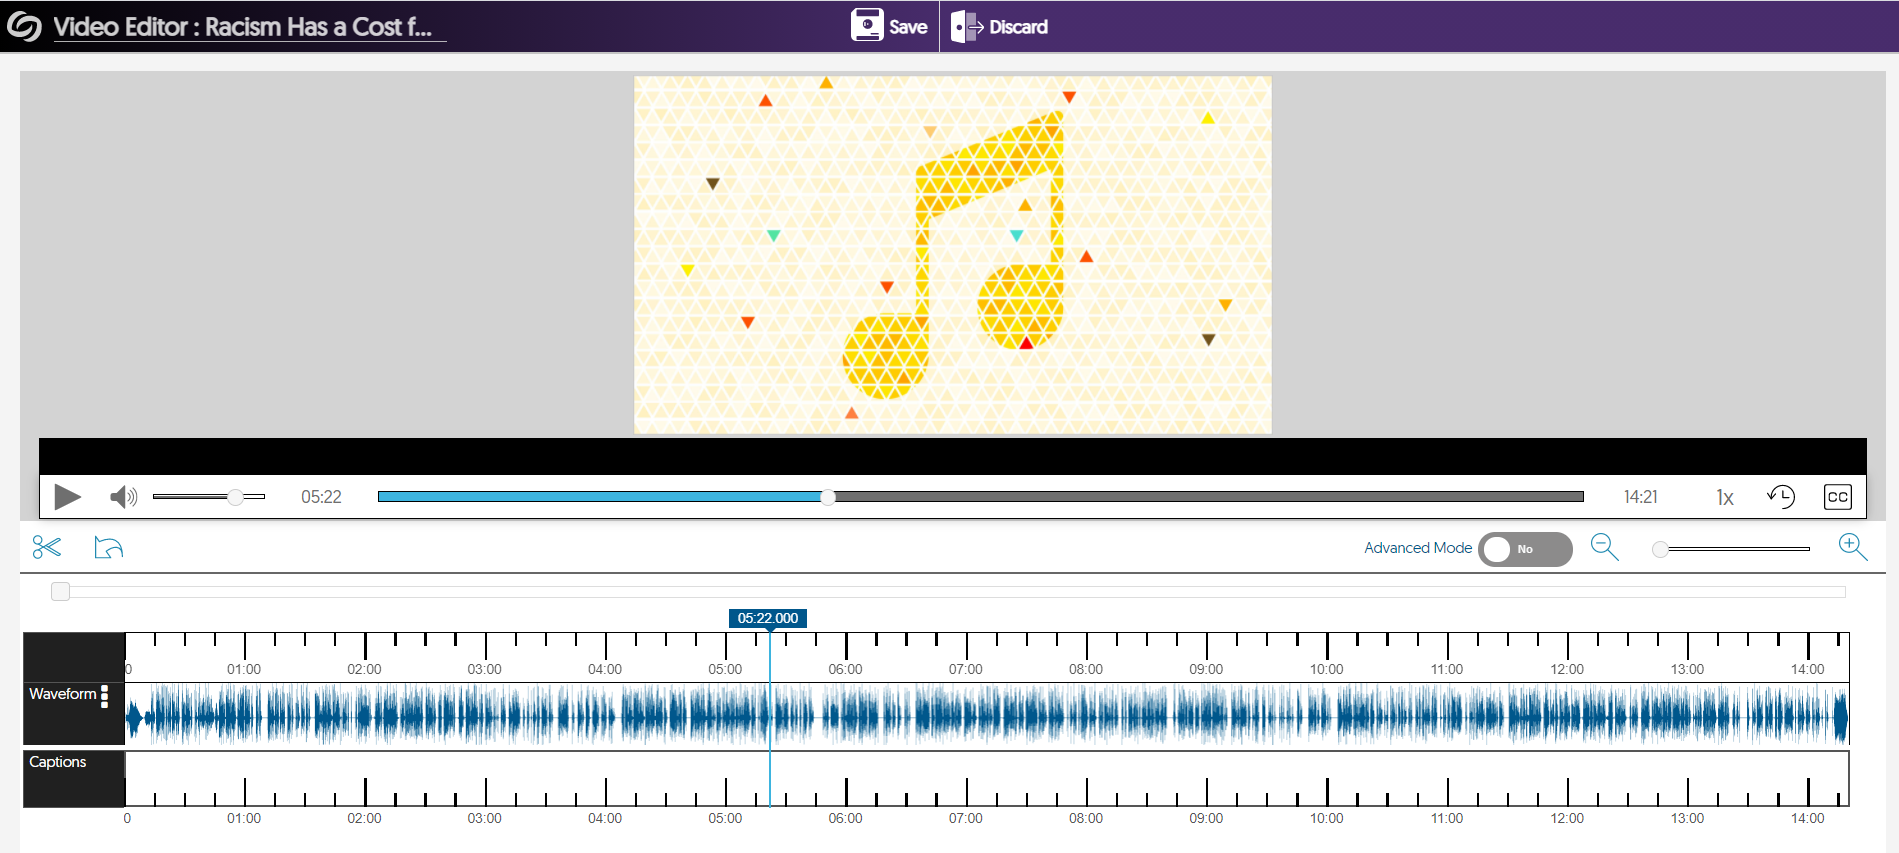This screenshot has height=853, width=1899.
Task: Open the 1x playback speed selector
Action: tap(1725, 498)
